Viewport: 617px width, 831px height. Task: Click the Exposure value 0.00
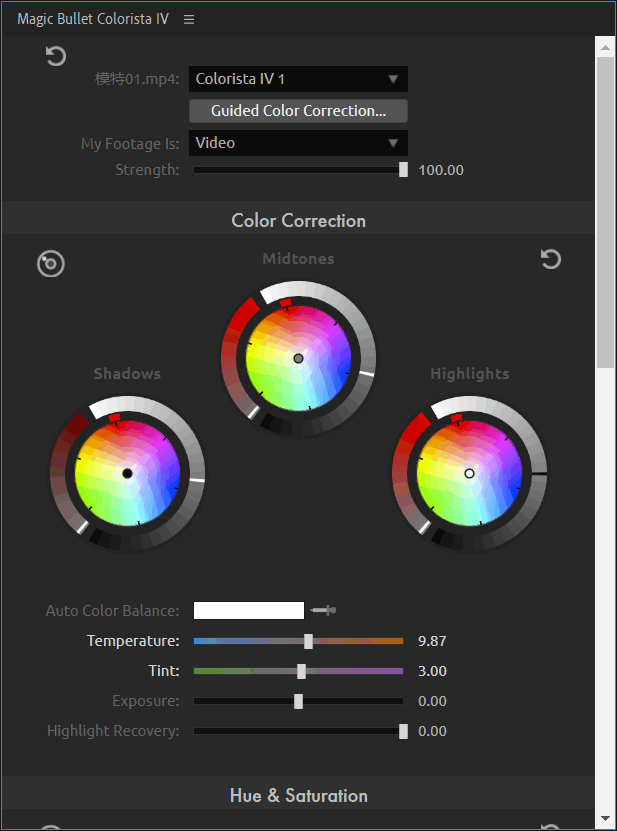point(432,701)
